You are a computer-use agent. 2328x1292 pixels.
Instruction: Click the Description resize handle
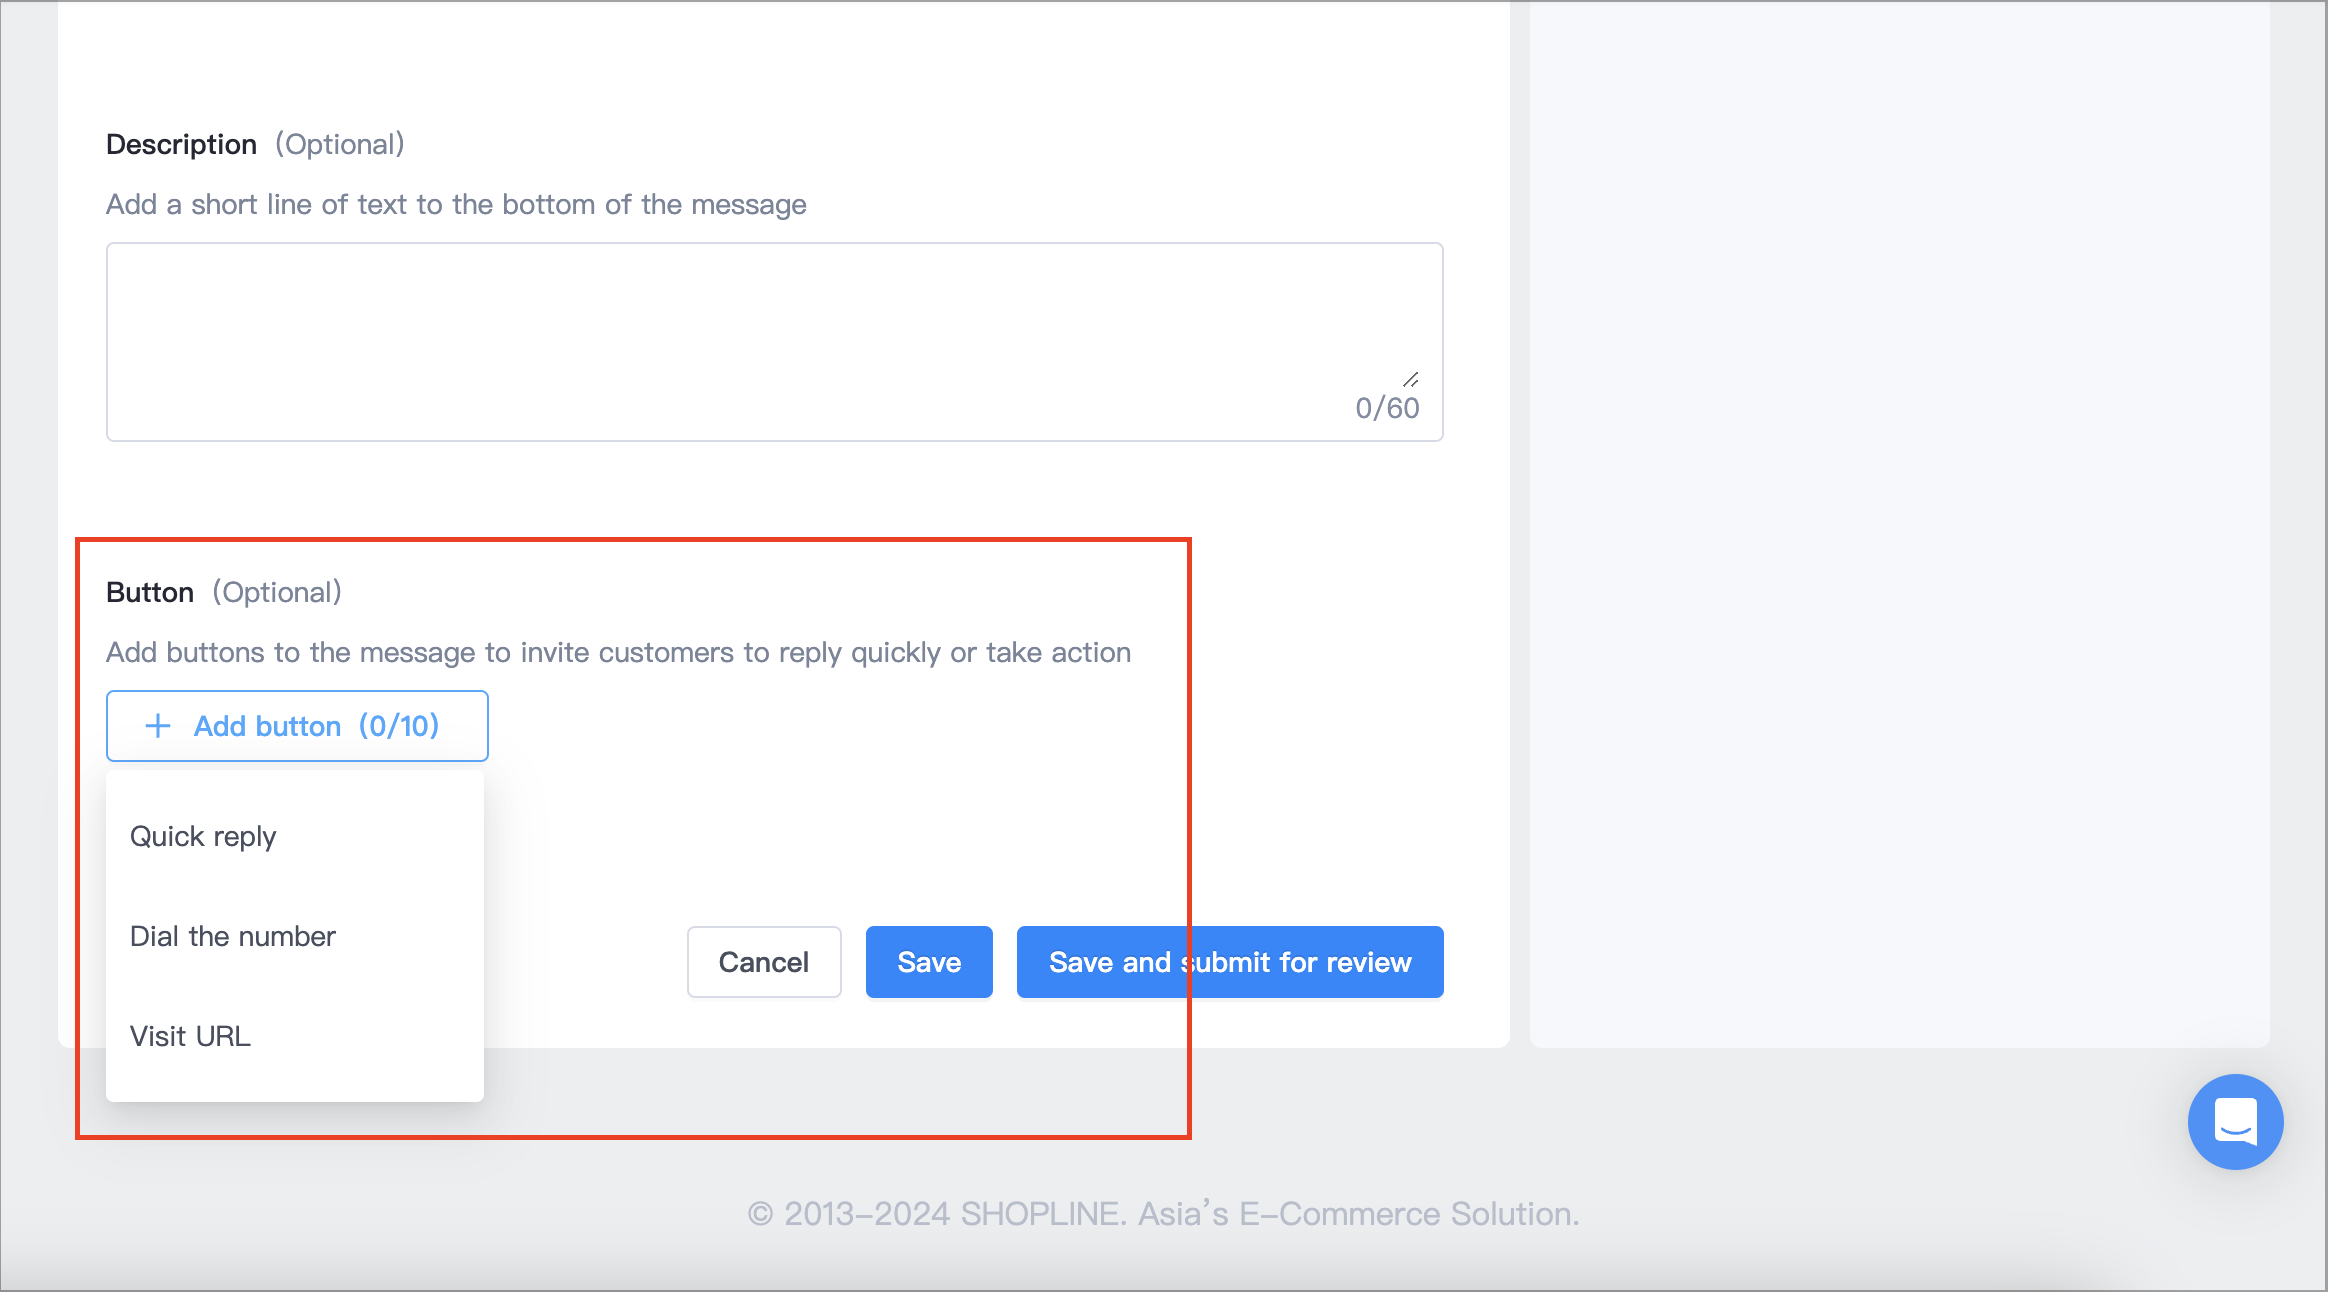(1411, 379)
